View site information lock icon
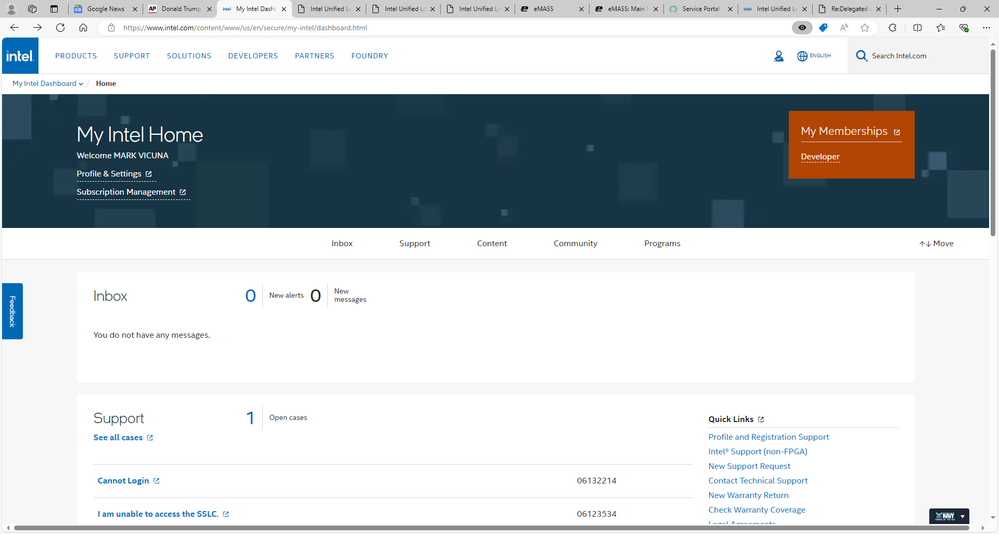This screenshot has width=999, height=534. click(x=111, y=27)
